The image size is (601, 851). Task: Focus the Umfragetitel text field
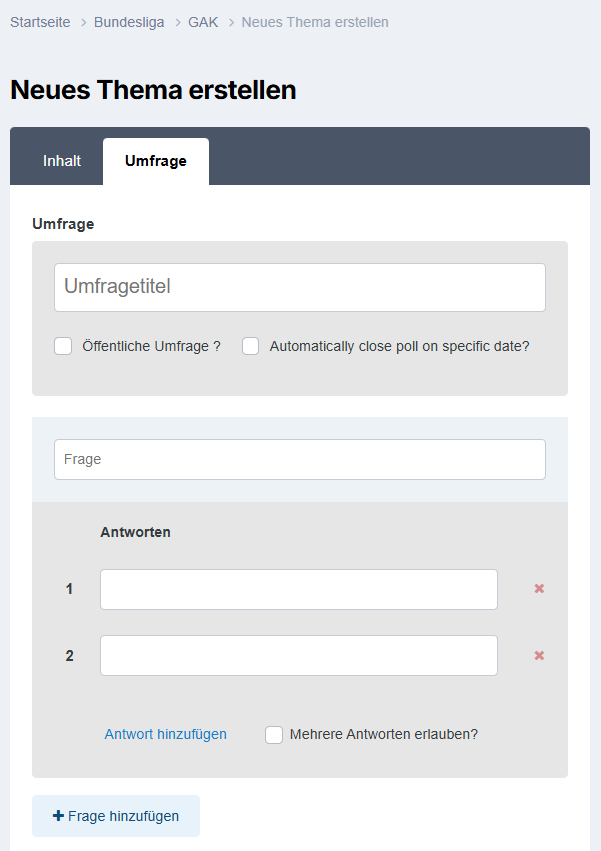[300, 288]
